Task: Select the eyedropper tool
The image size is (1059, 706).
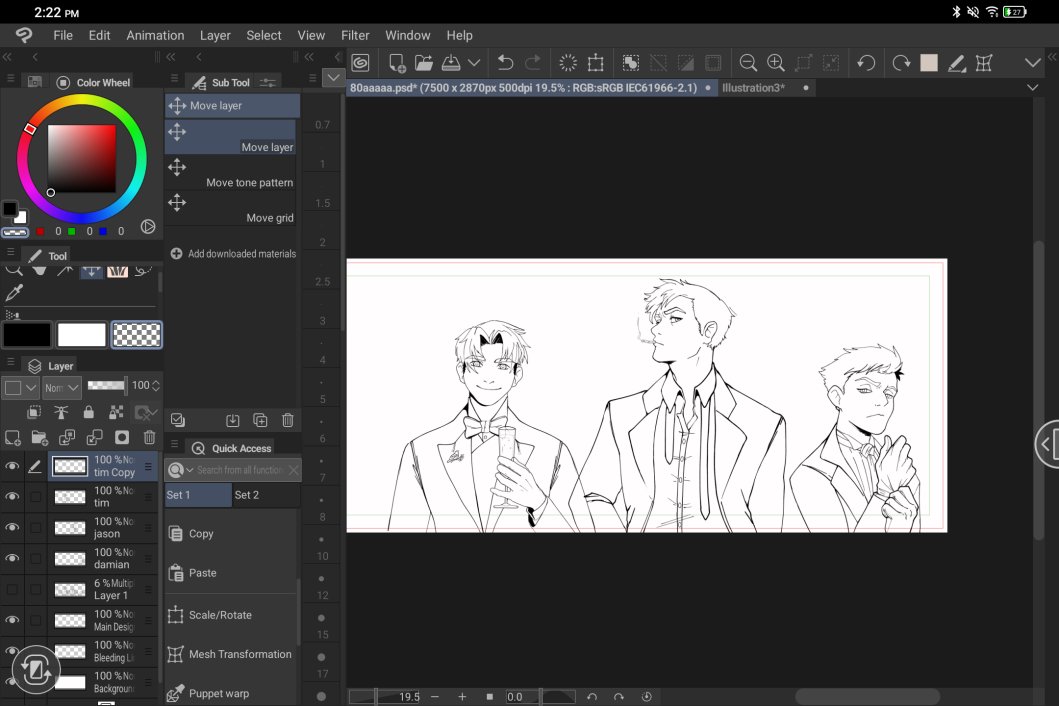Action: point(14,293)
